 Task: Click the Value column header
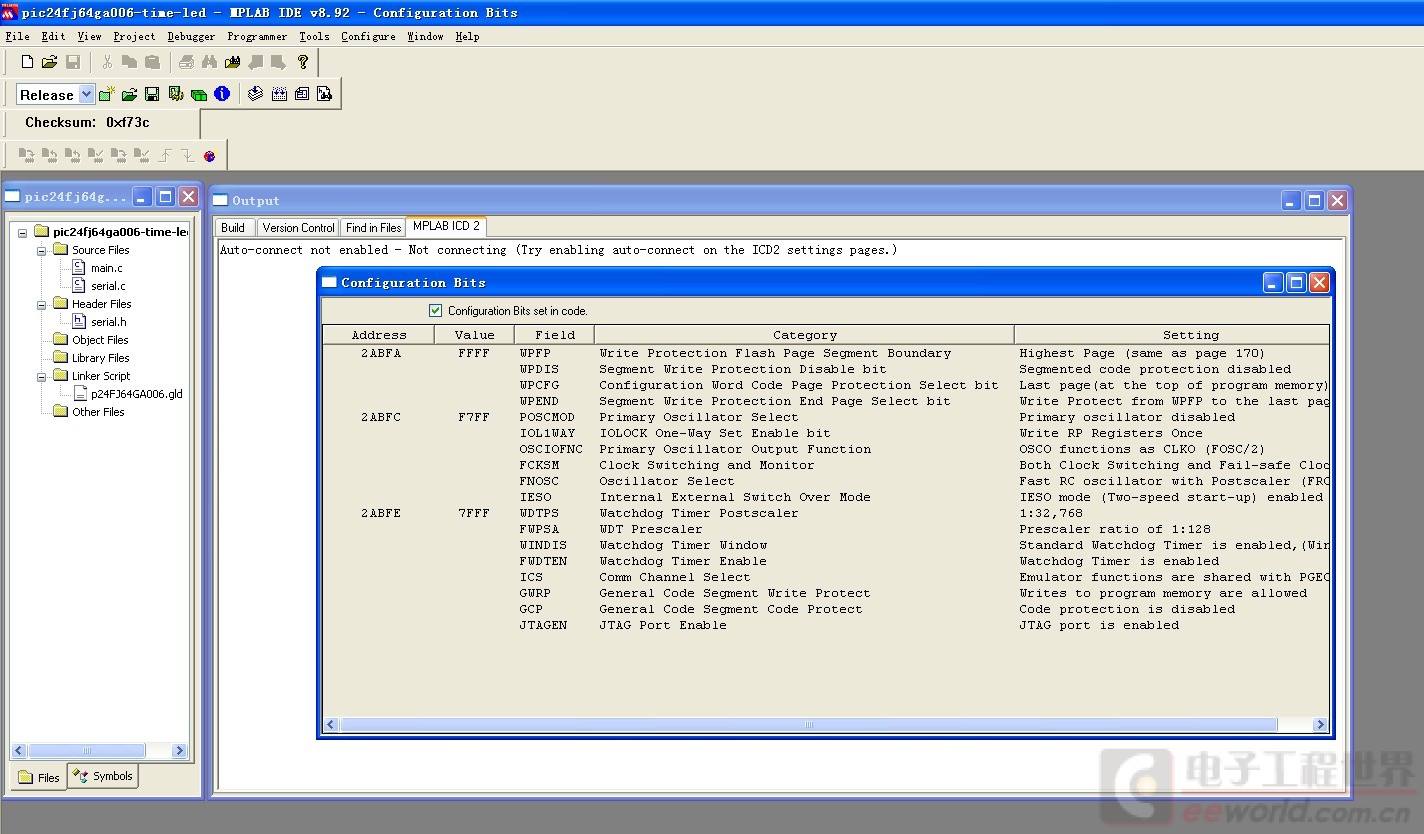(474, 335)
